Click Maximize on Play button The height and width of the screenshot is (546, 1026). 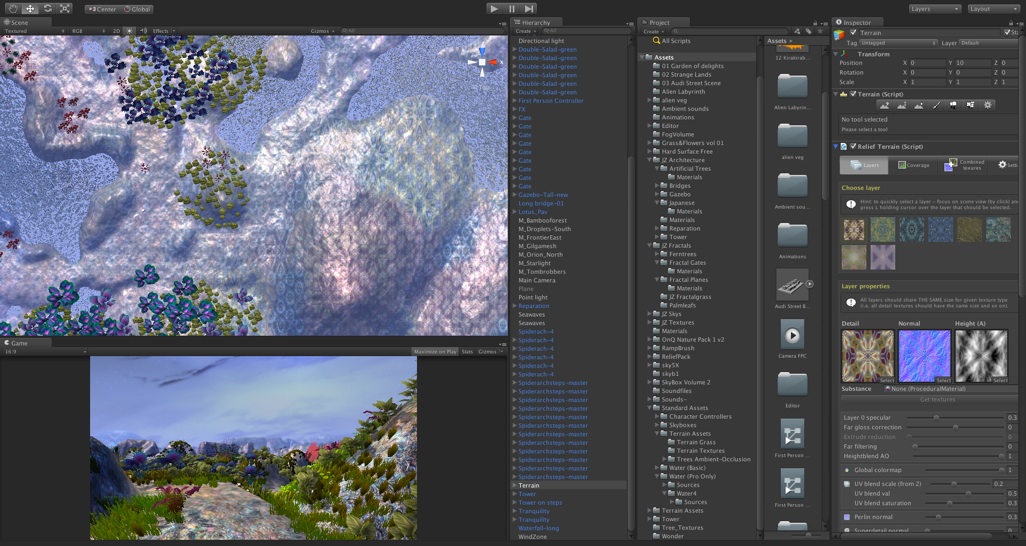point(435,352)
